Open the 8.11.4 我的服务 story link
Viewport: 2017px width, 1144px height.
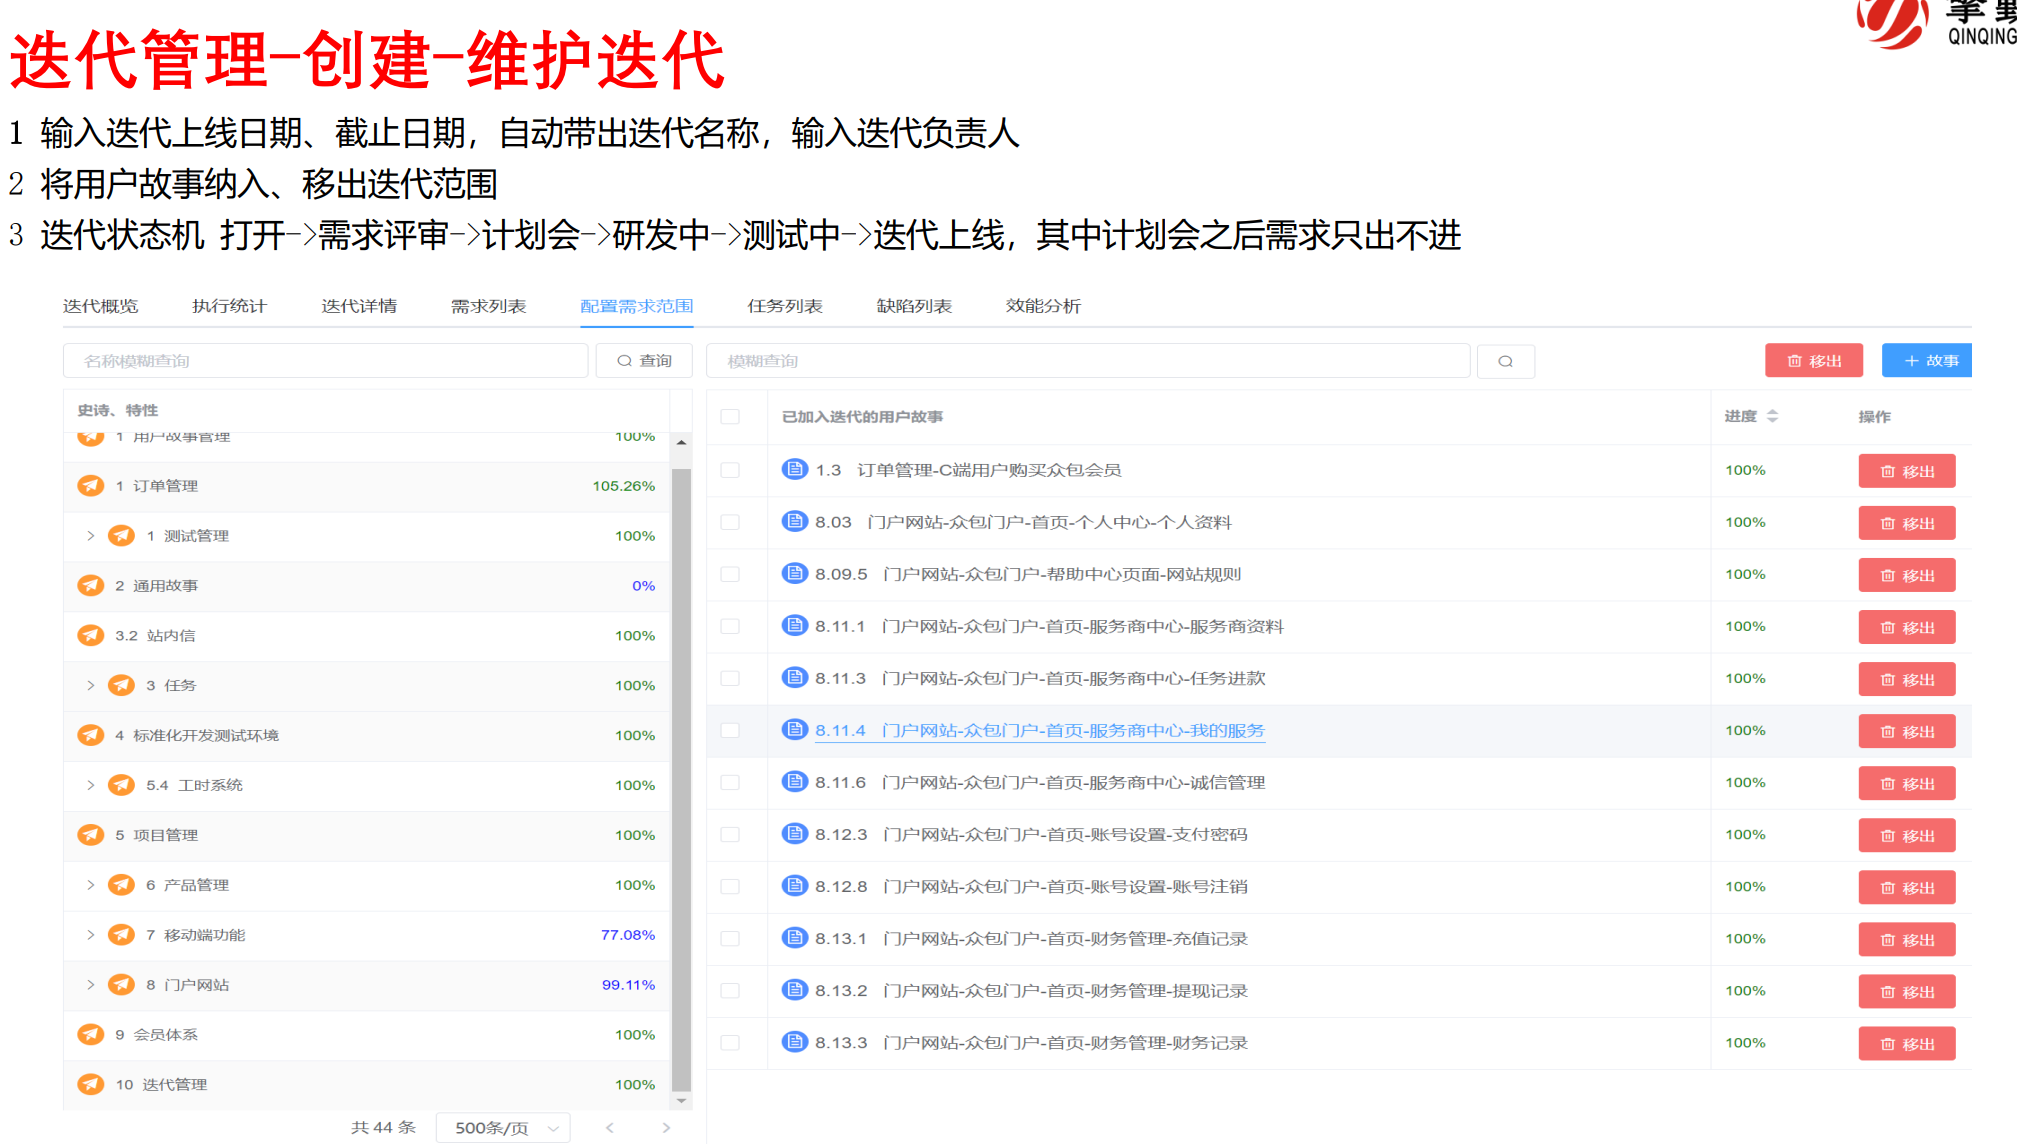tap(1039, 730)
